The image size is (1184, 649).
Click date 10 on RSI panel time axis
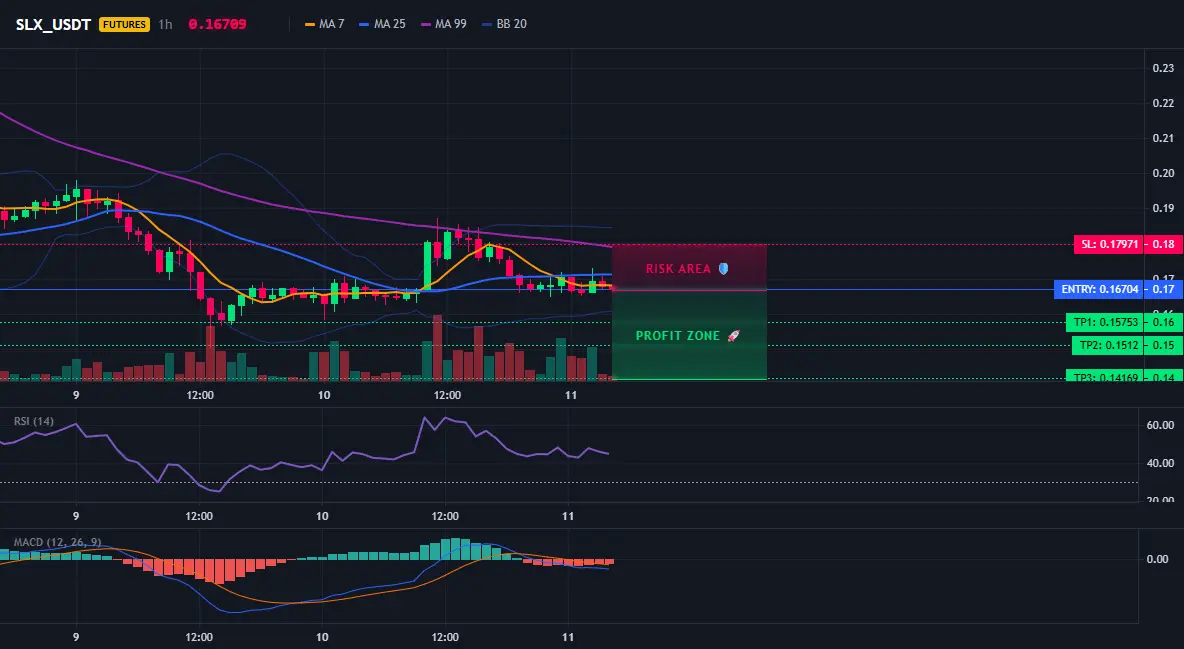click(322, 516)
